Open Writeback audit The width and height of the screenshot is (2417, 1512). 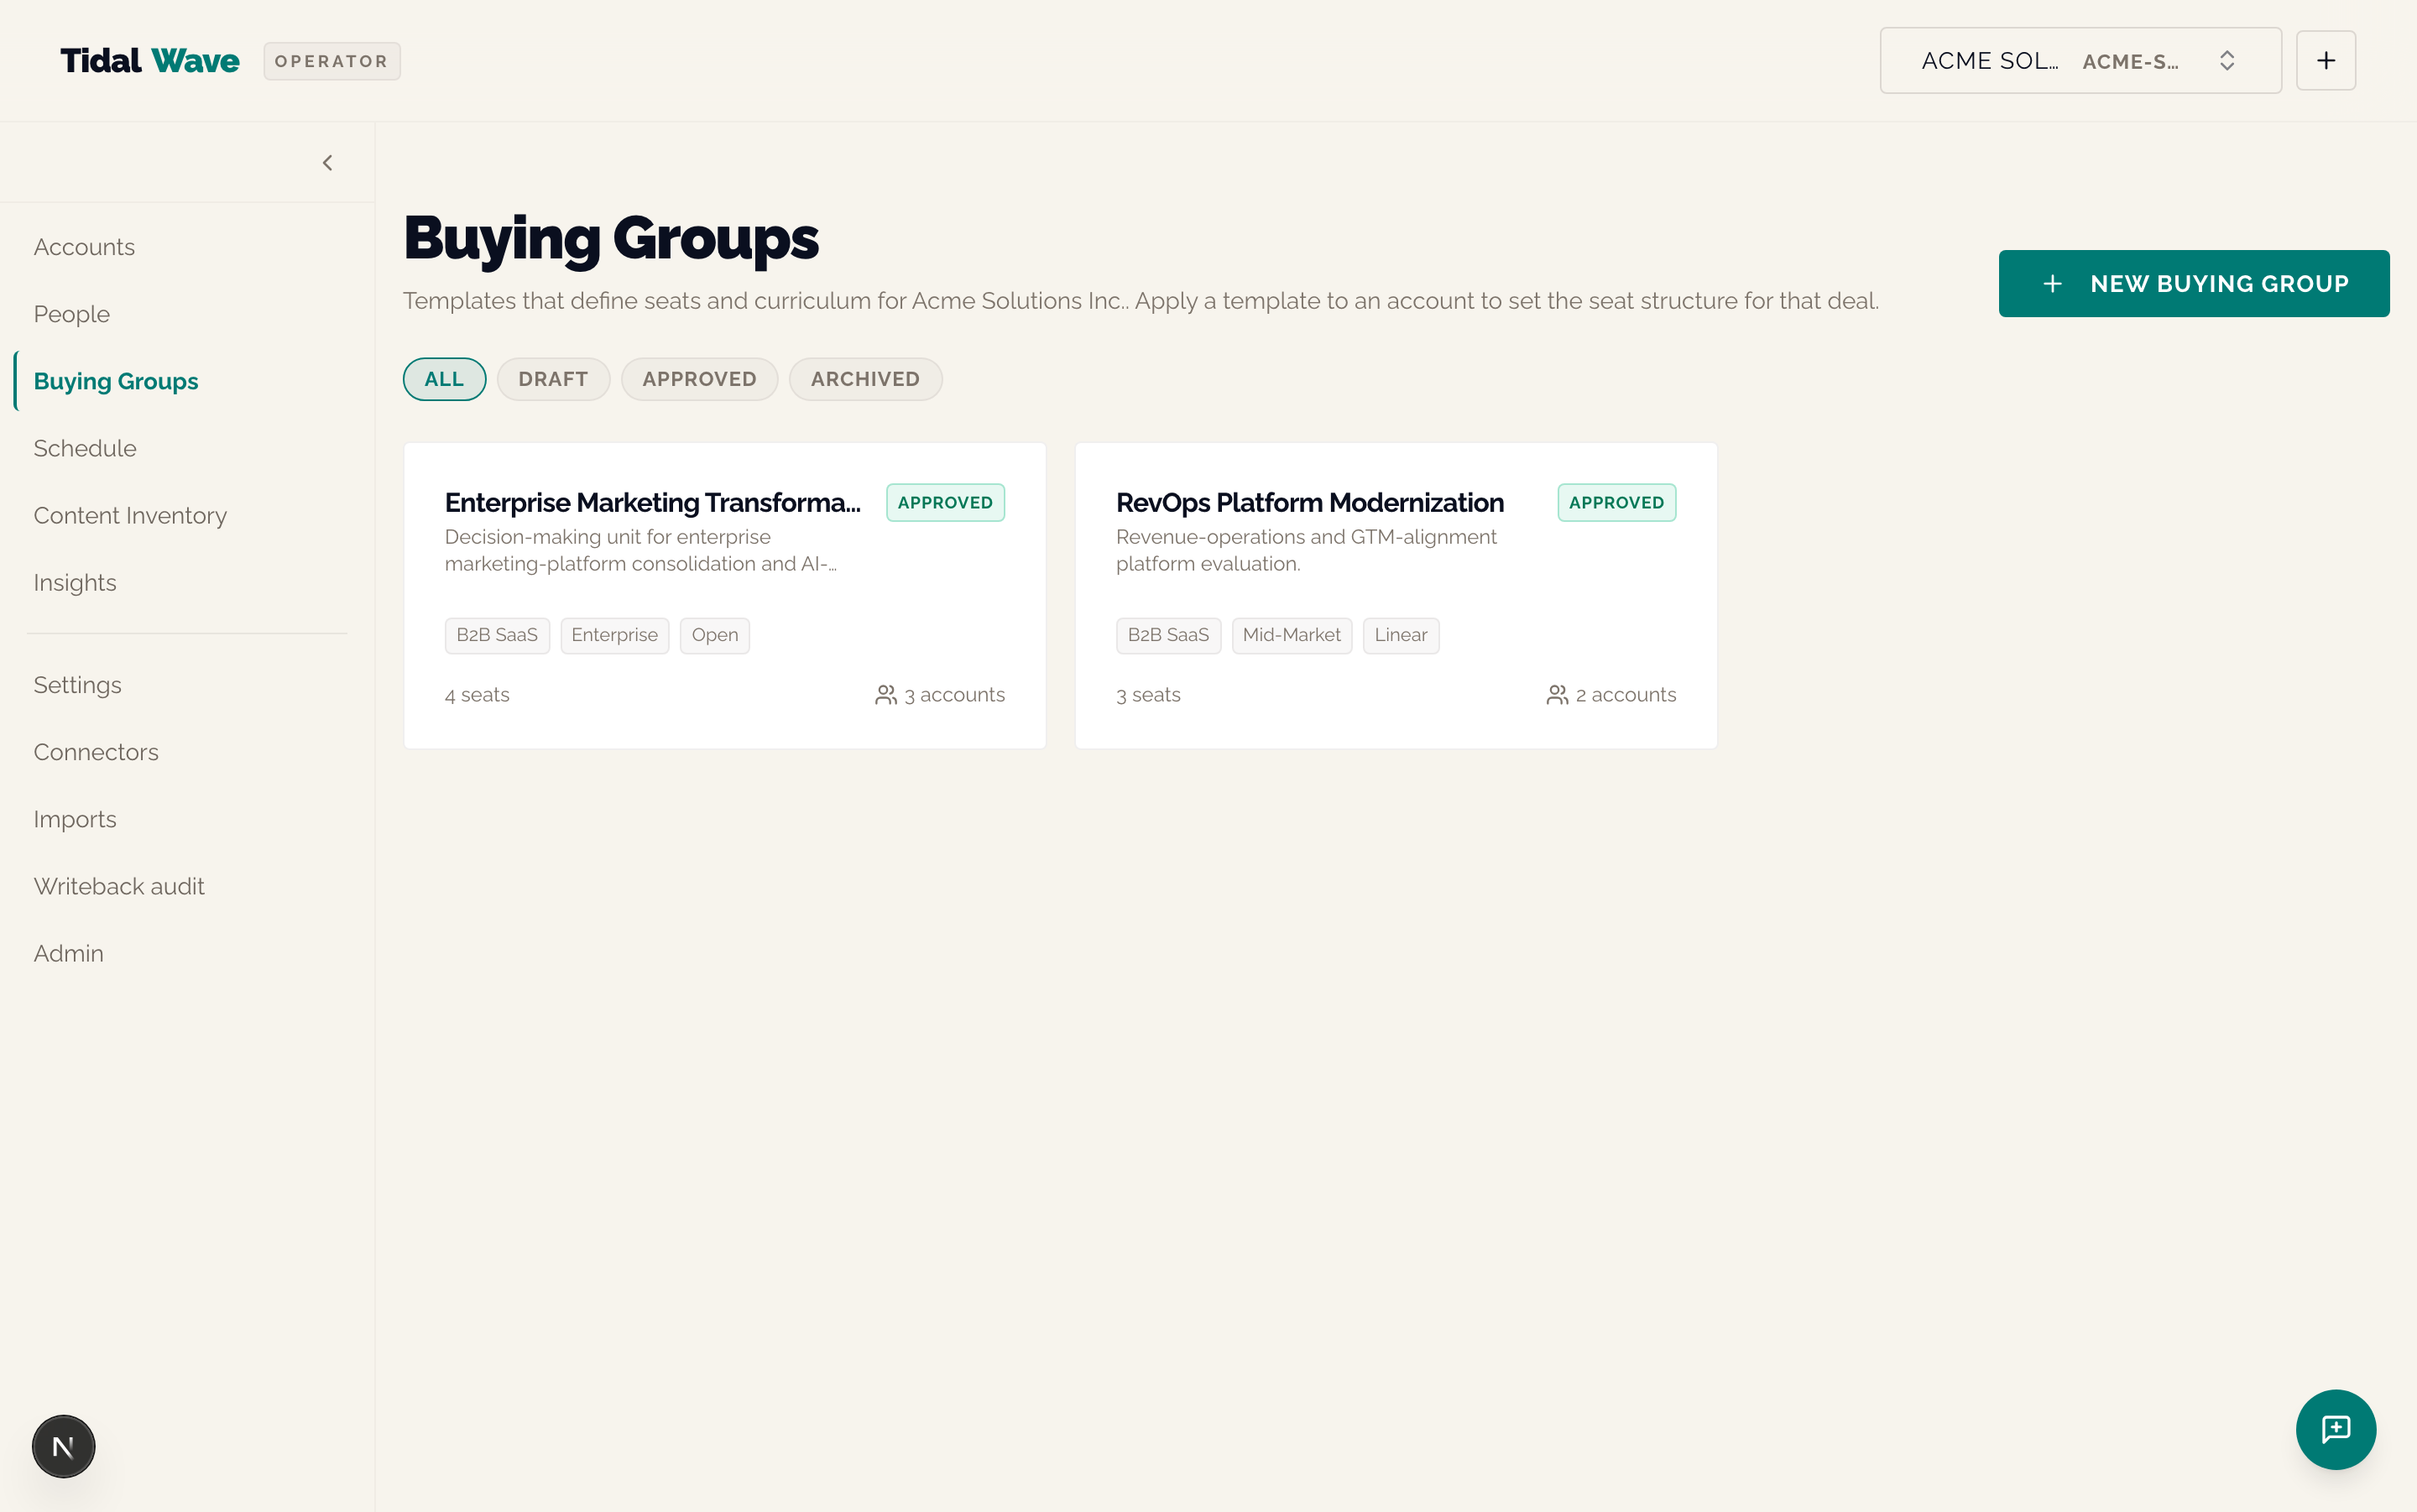point(119,886)
